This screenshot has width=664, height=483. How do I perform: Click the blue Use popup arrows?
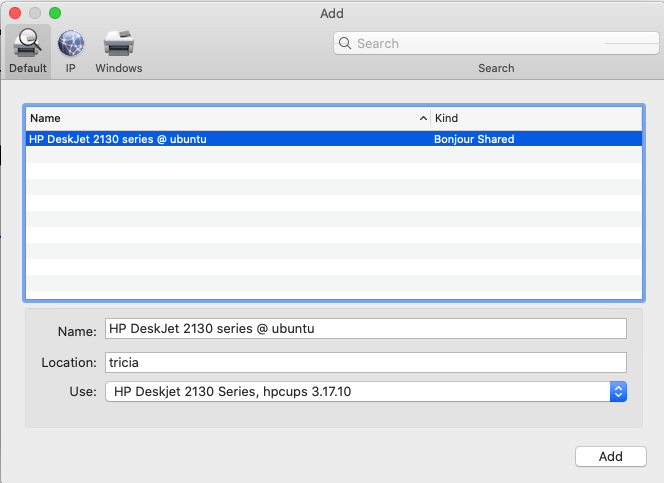pos(618,392)
